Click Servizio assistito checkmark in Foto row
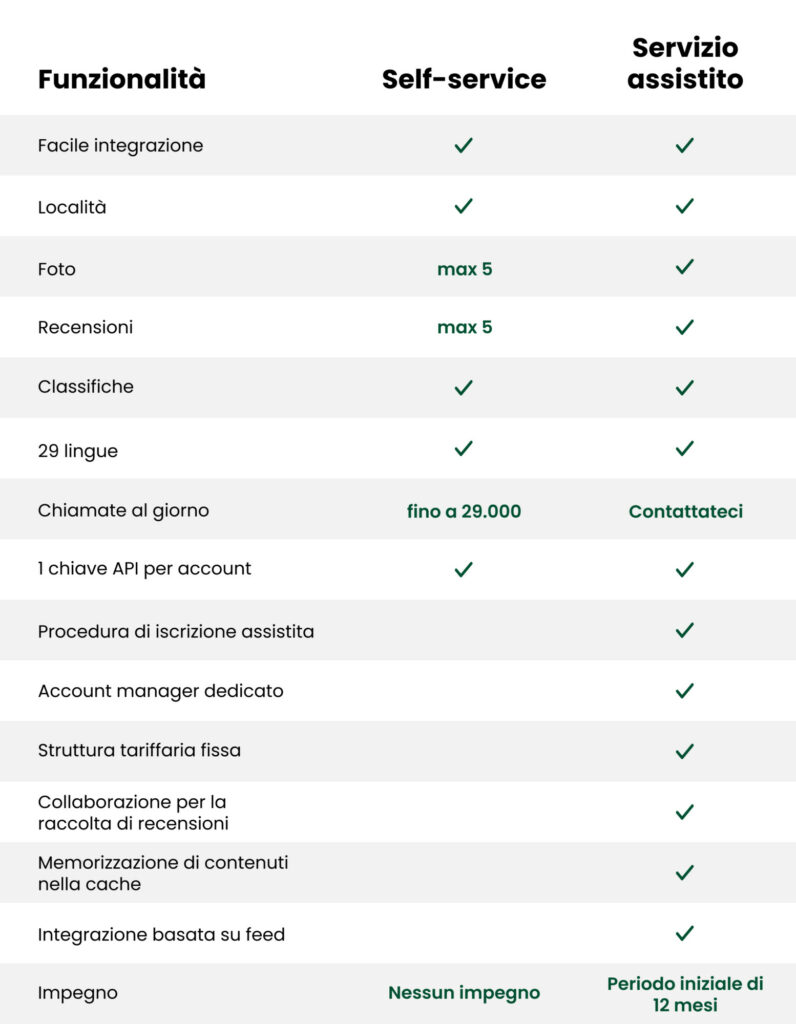Image resolution: width=796 pixels, height=1024 pixels. pyautogui.click(x=684, y=266)
